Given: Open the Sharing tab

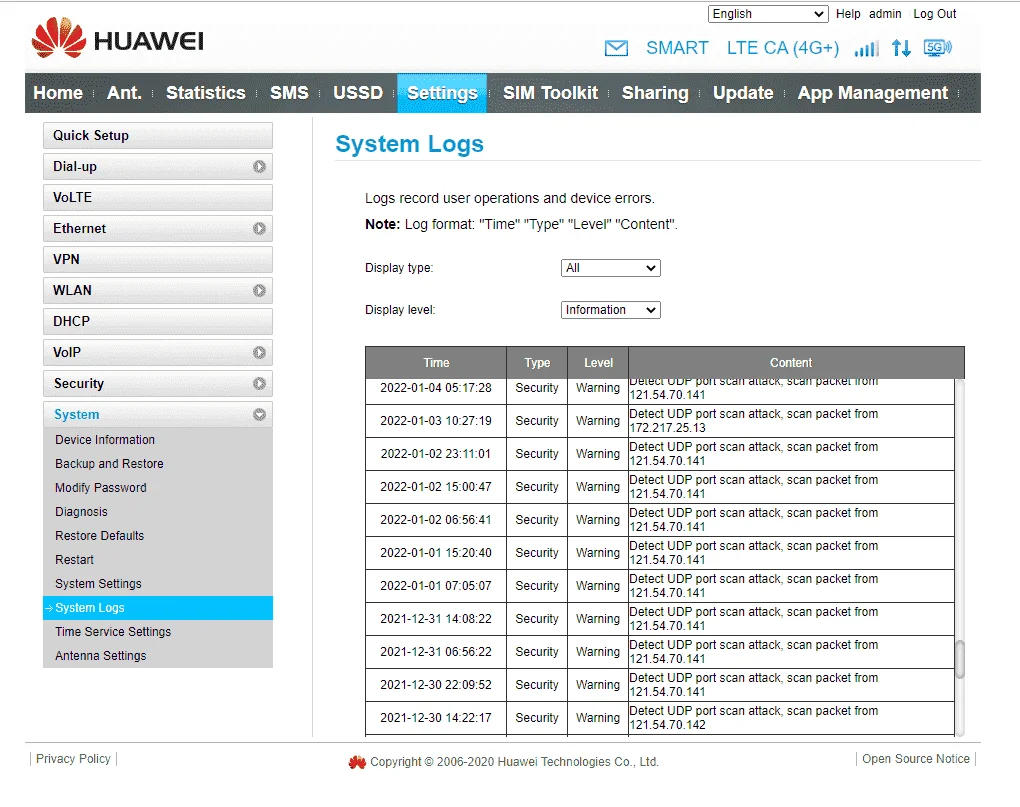Looking at the screenshot, I should click(x=654, y=92).
